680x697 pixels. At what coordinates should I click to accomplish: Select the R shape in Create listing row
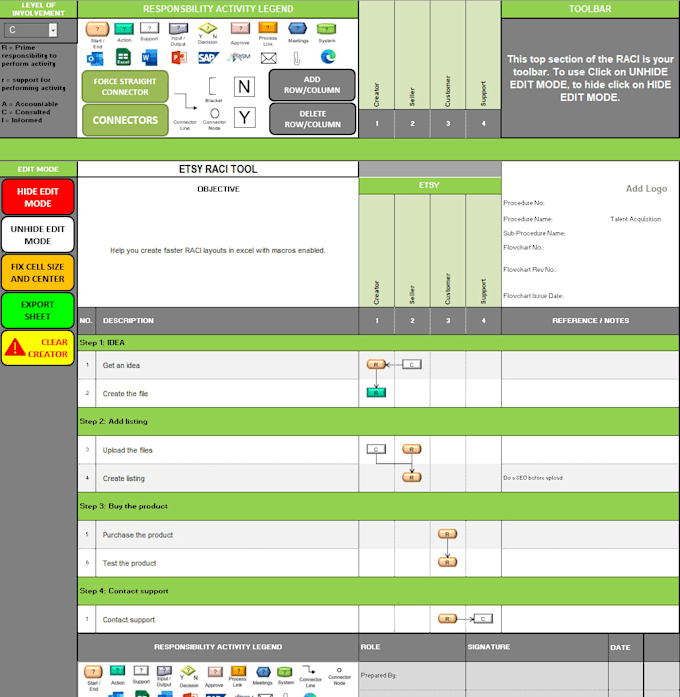[412, 477]
